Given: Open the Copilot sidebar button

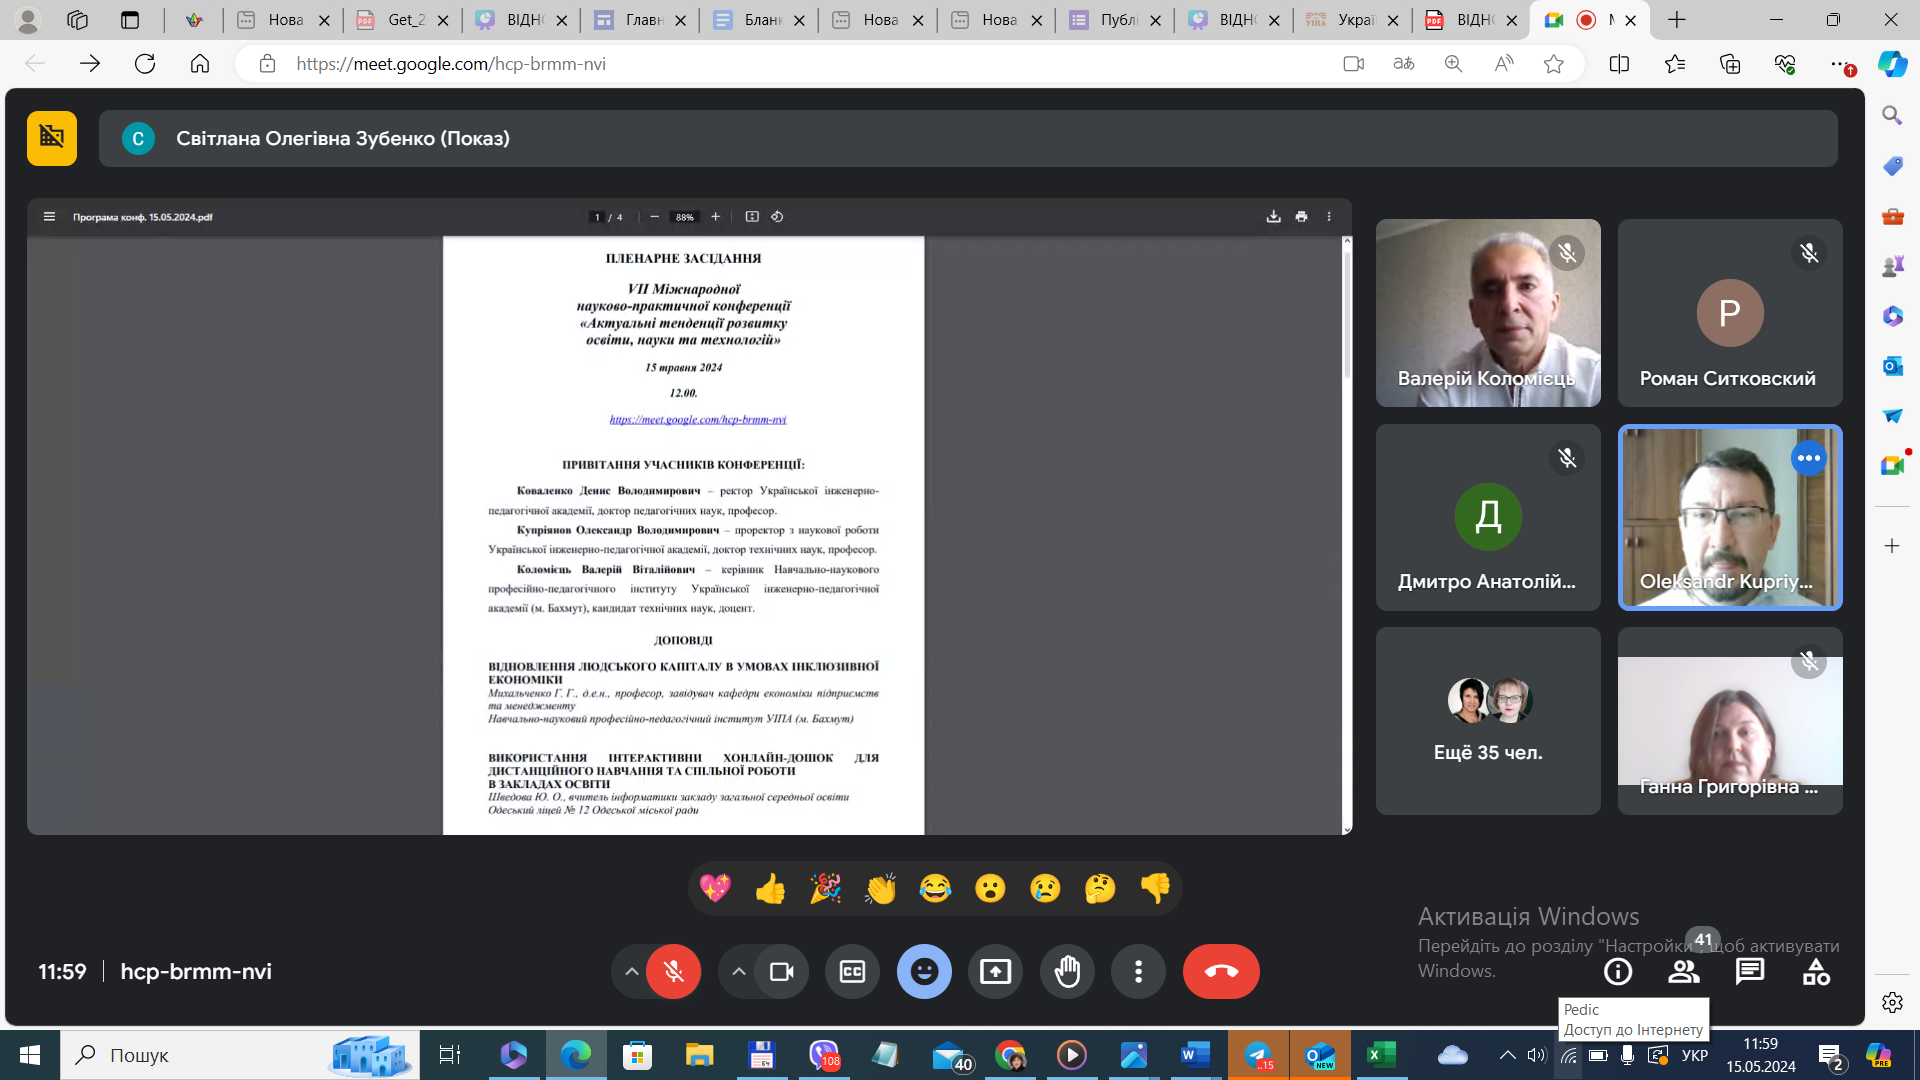Looking at the screenshot, I should coord(1892,64).
